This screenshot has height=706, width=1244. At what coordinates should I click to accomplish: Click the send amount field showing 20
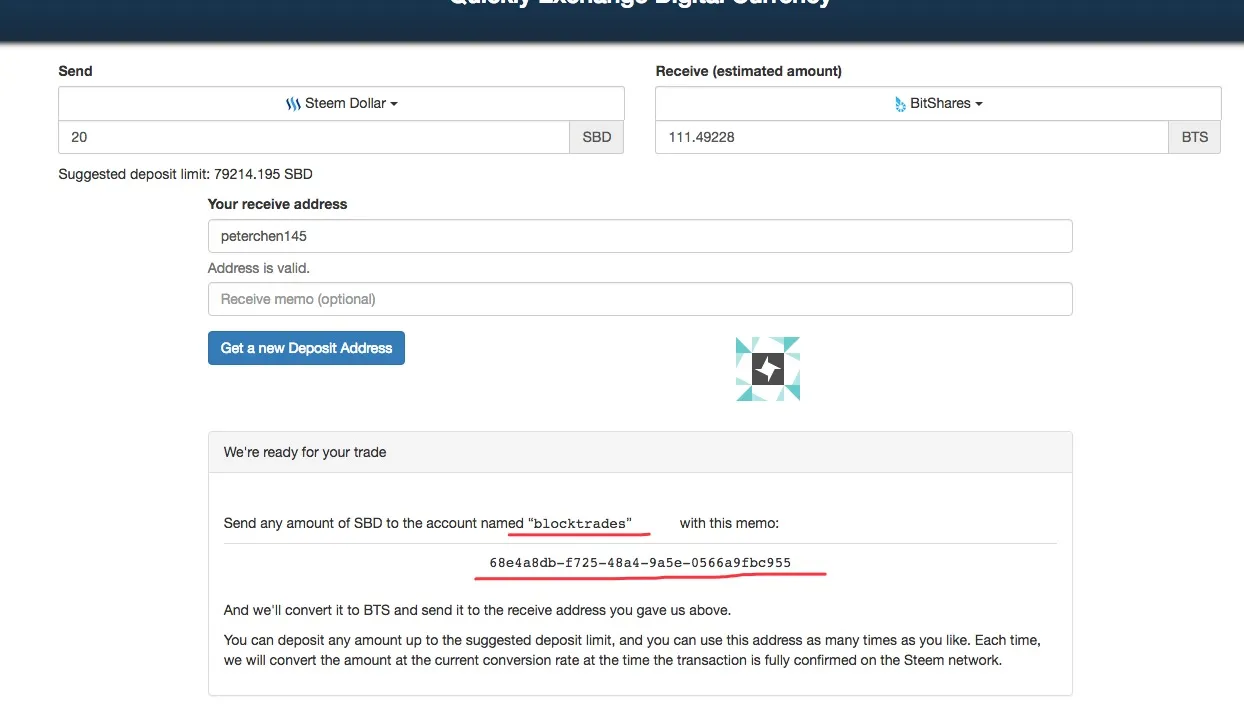point(314,137)
